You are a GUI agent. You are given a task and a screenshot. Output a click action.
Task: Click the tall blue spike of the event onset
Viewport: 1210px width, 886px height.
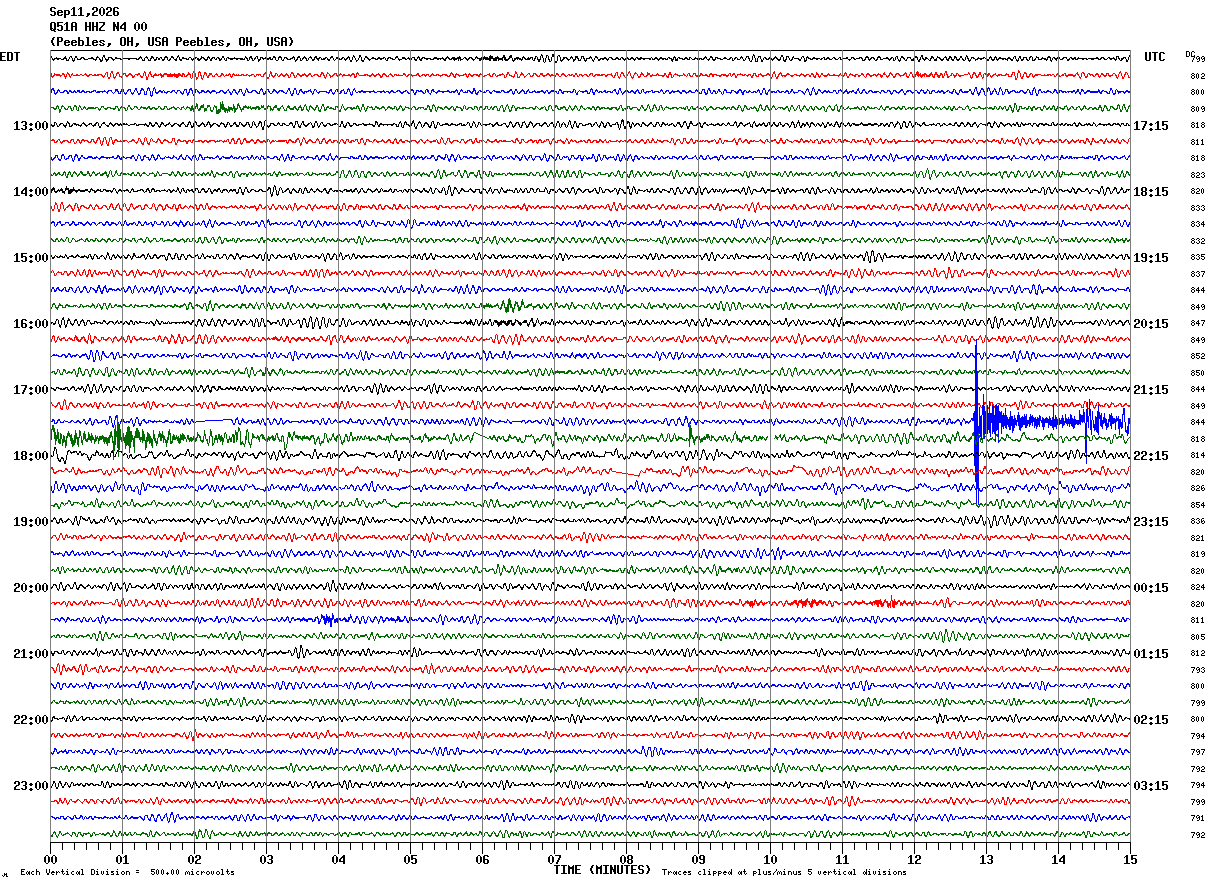977,422
